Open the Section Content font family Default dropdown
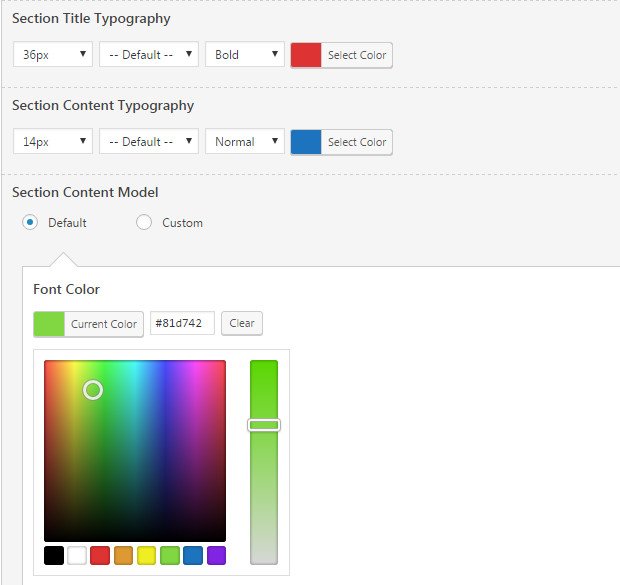 point(149,141)
